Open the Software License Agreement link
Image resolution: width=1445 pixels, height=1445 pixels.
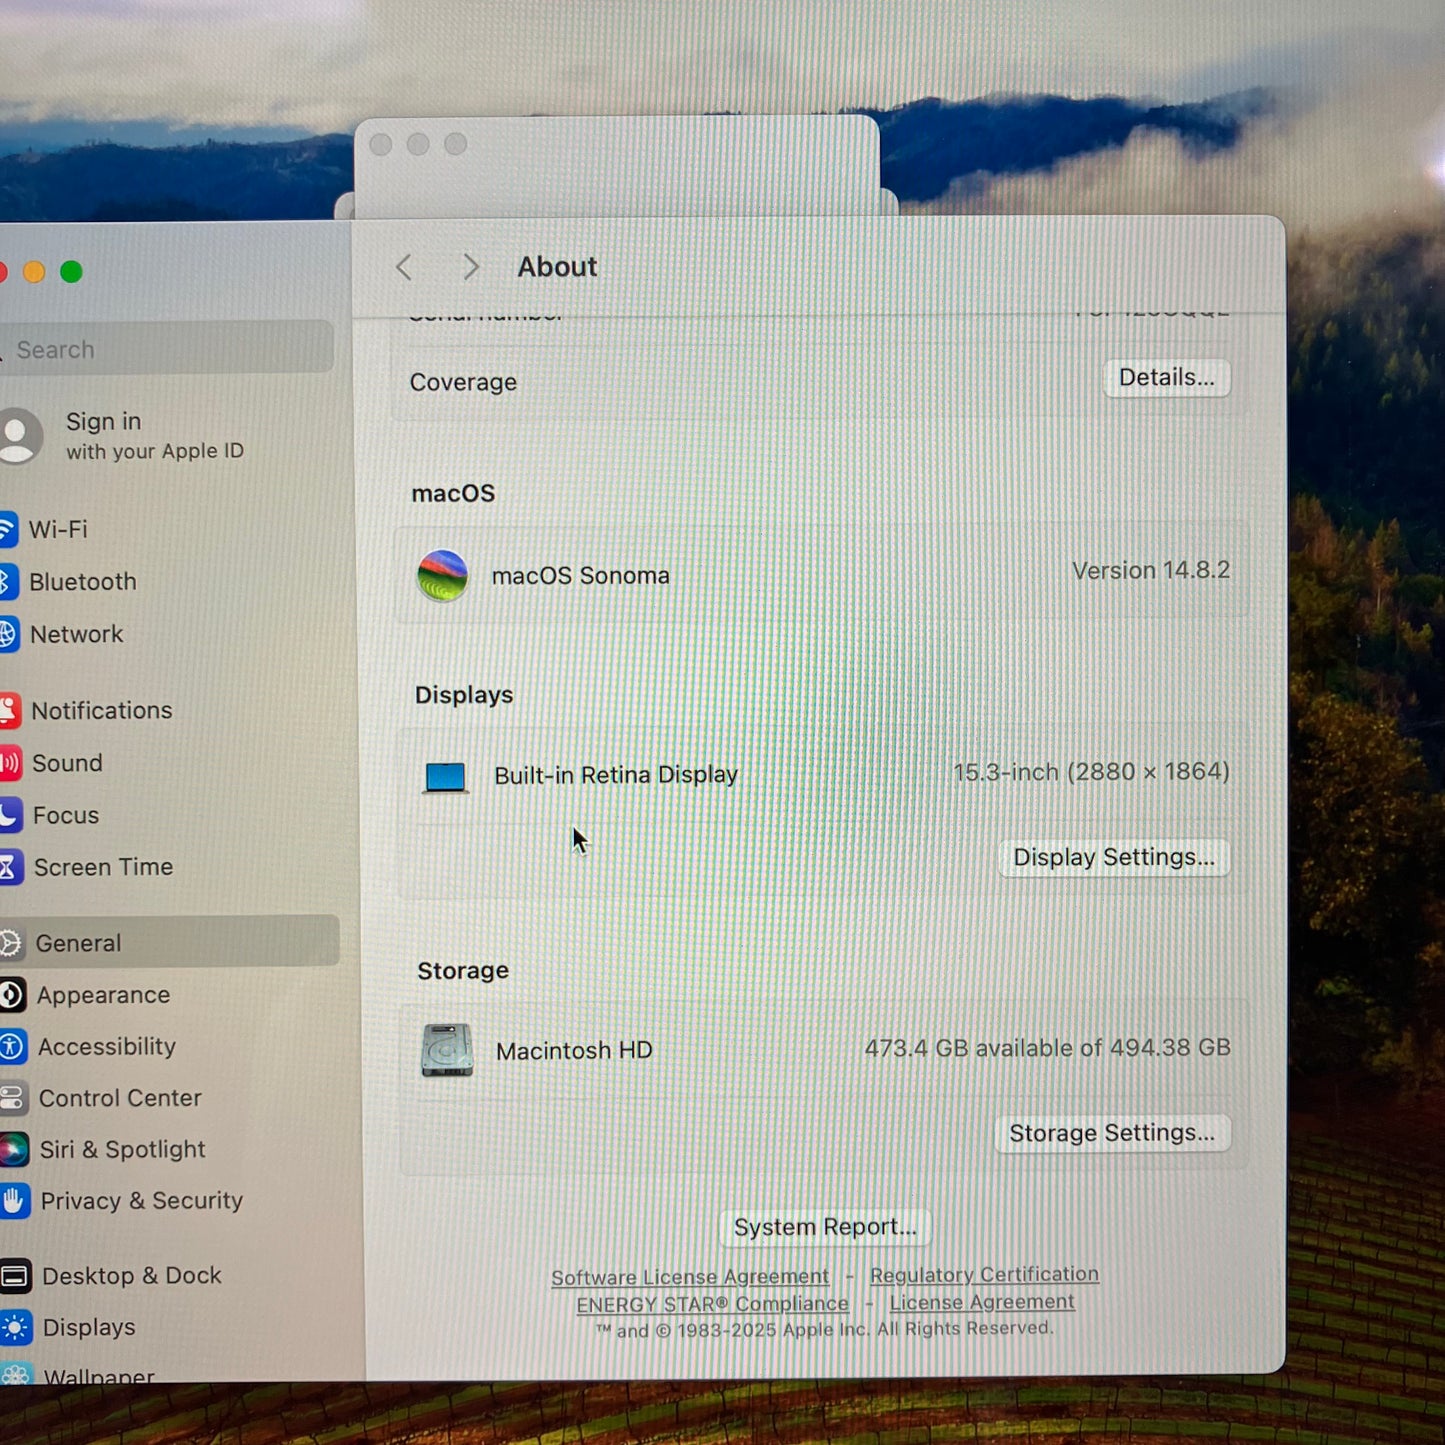pos(689,1277)
